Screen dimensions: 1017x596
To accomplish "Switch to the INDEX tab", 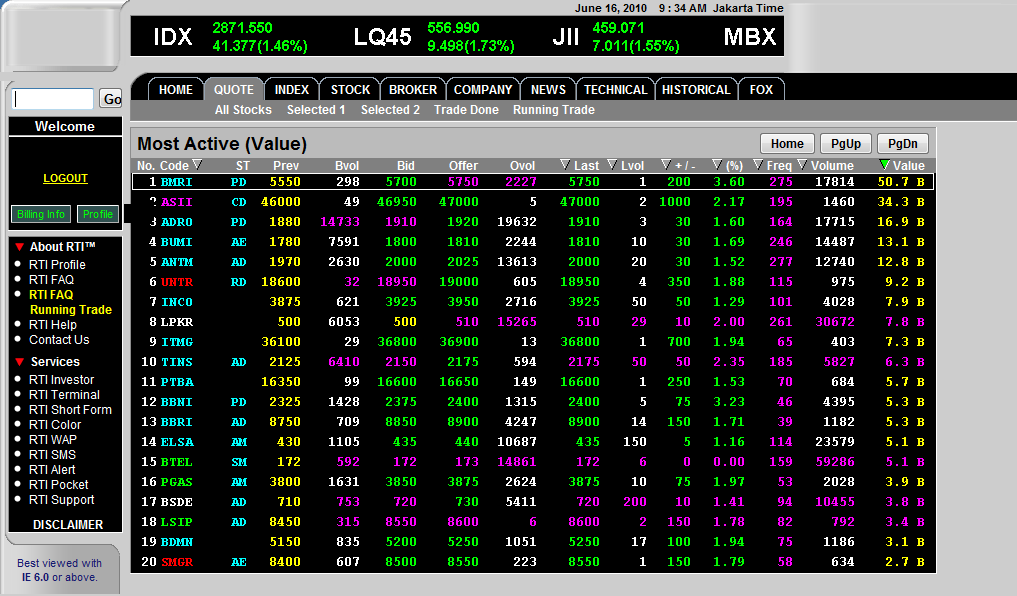I will [291, 89].
